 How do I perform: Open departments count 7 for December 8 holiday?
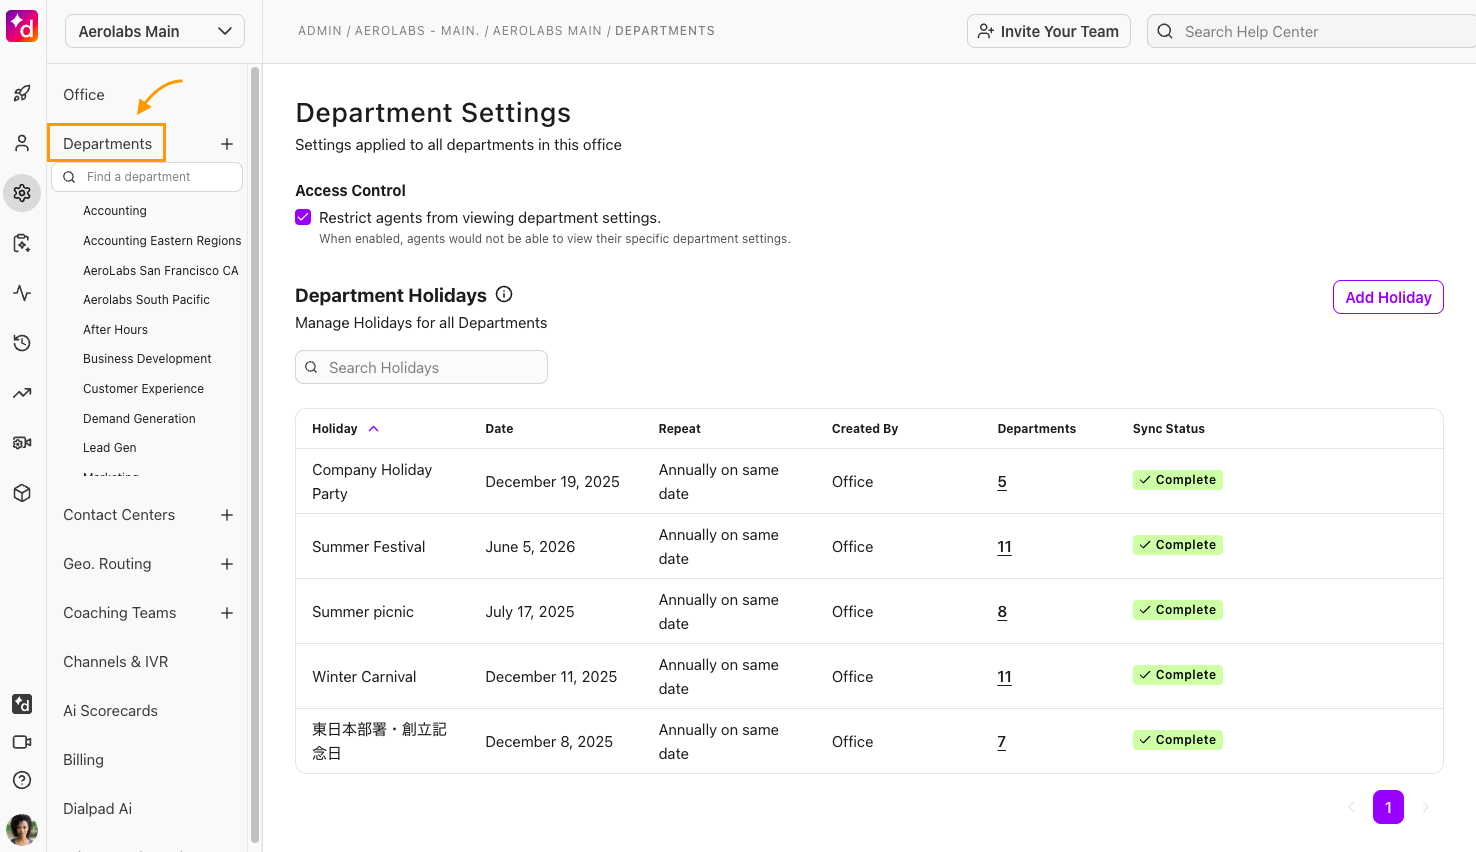coord(1001,742)
